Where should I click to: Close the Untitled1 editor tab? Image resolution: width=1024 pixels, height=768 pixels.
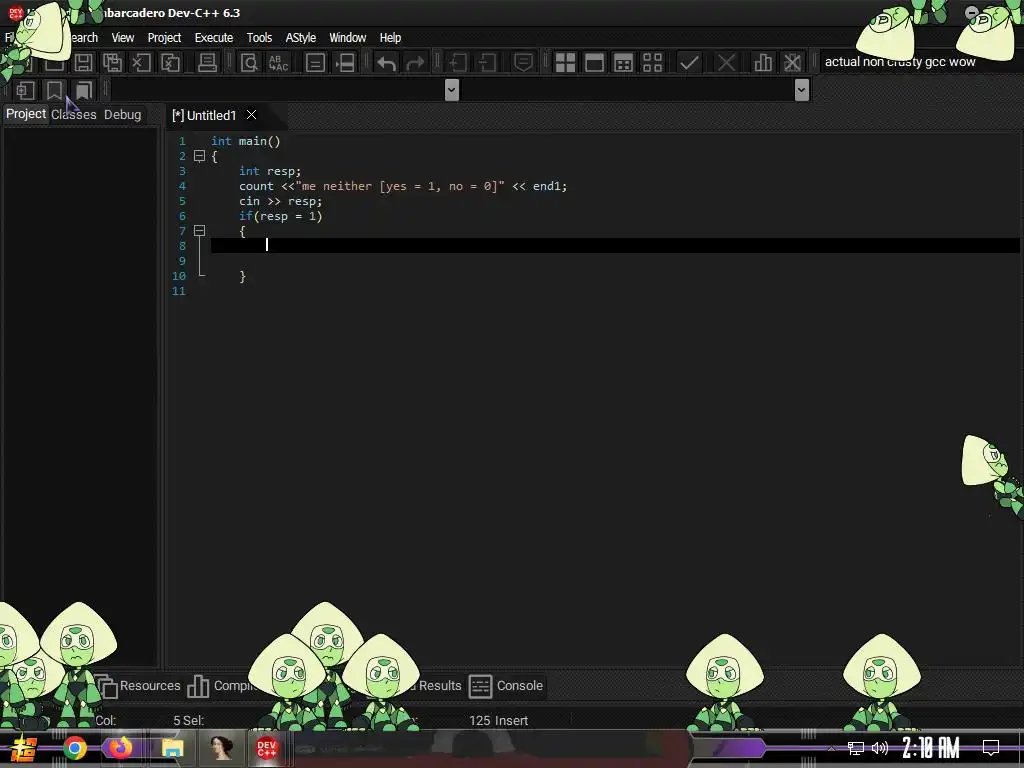pyautogui.click(x=251, y=115)
